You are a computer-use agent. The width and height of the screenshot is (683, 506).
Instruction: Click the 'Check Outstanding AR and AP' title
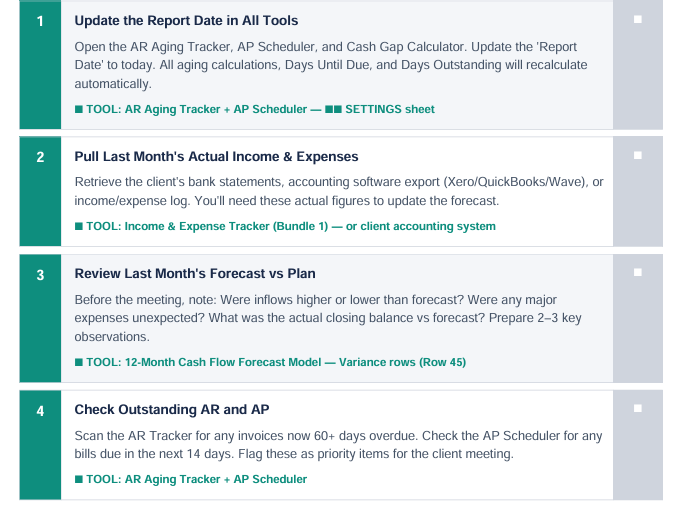pos(171,409)
